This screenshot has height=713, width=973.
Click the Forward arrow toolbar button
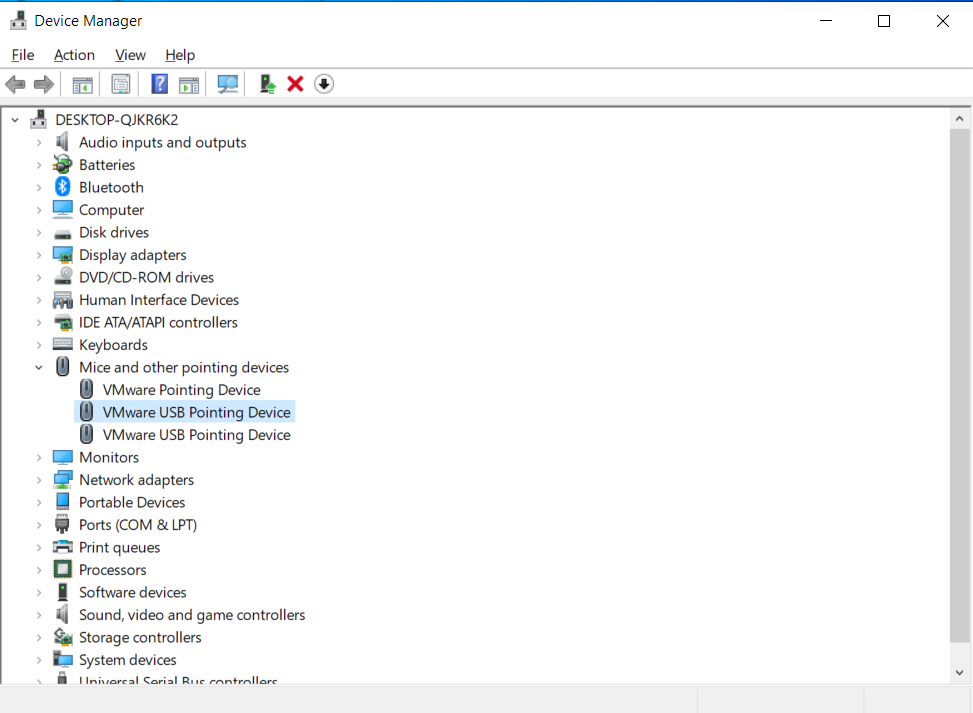(43, 84)
